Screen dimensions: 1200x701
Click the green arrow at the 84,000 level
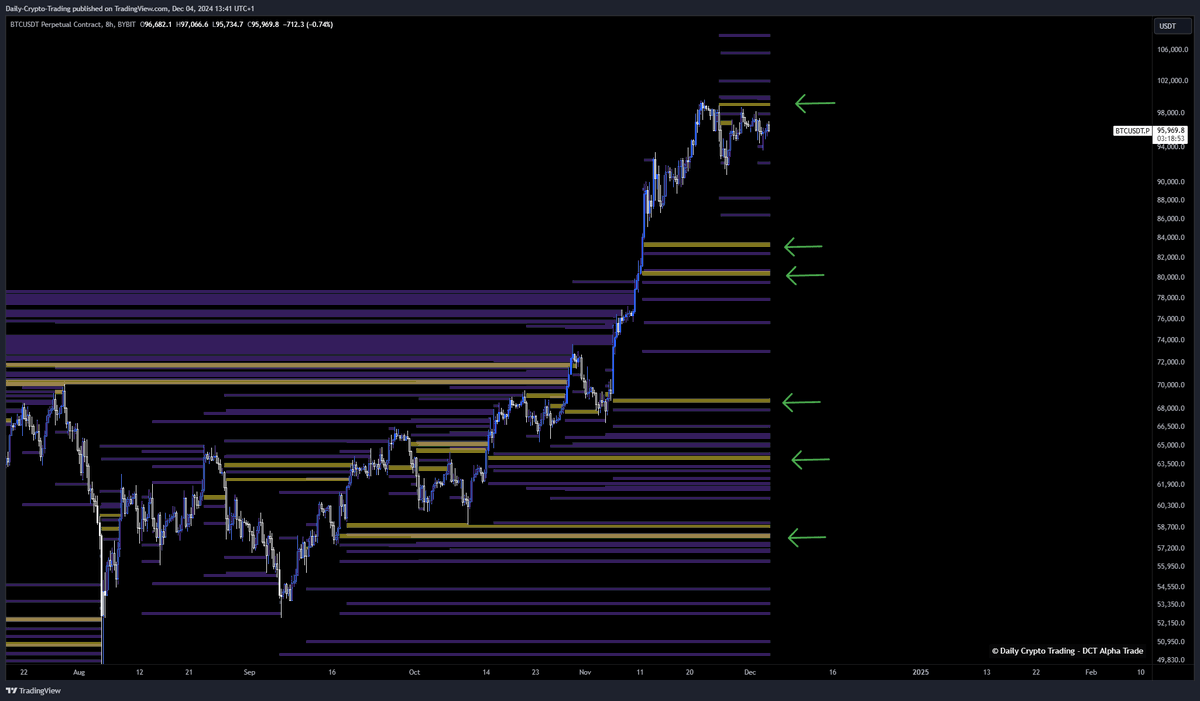(805, 246)
